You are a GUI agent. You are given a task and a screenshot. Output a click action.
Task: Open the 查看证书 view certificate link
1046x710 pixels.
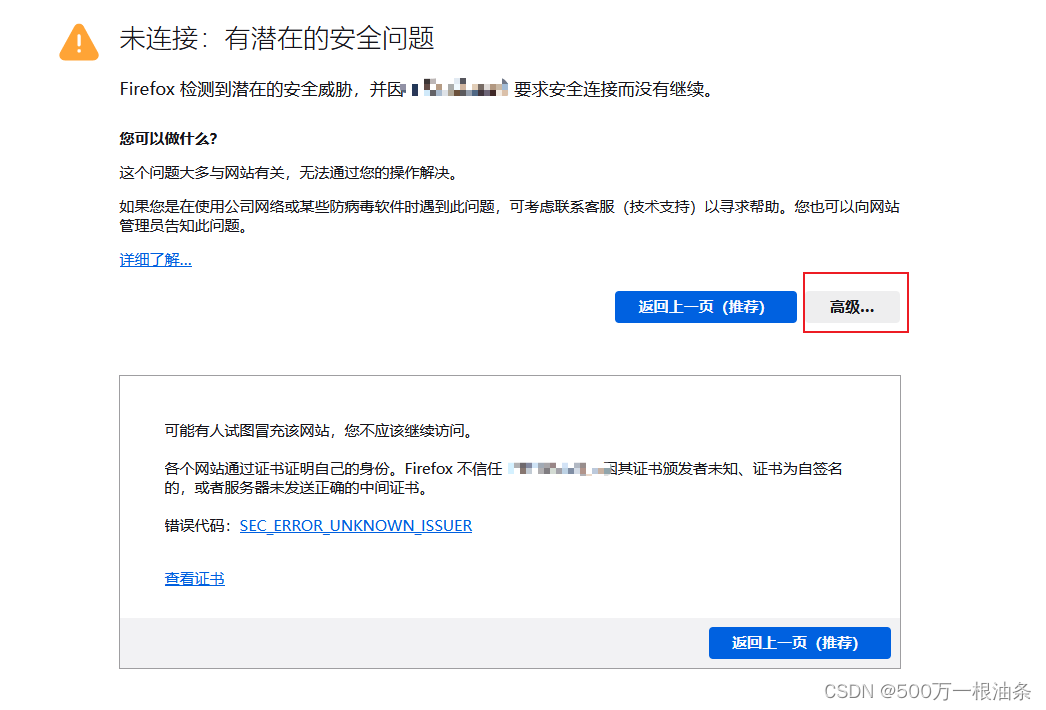[x=194, y=579]
